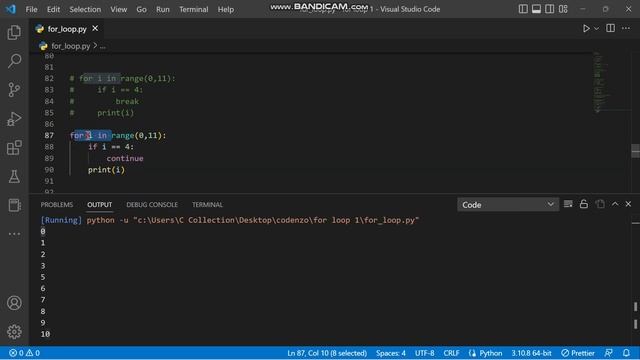This screenshot has height=360, width=640.
Task: Toggle primary side bar layout
Action: point(523,9)
